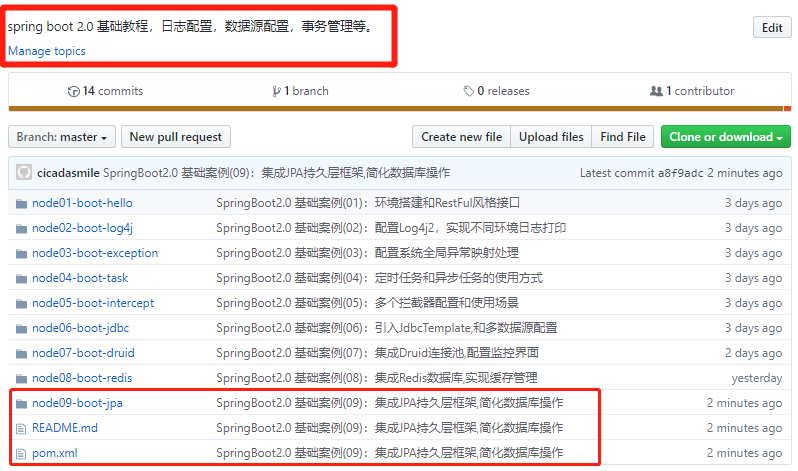Click the 'yesterday' timestamp on node08-boot-redis row
The image size is (798, 471).
point(756,378)
